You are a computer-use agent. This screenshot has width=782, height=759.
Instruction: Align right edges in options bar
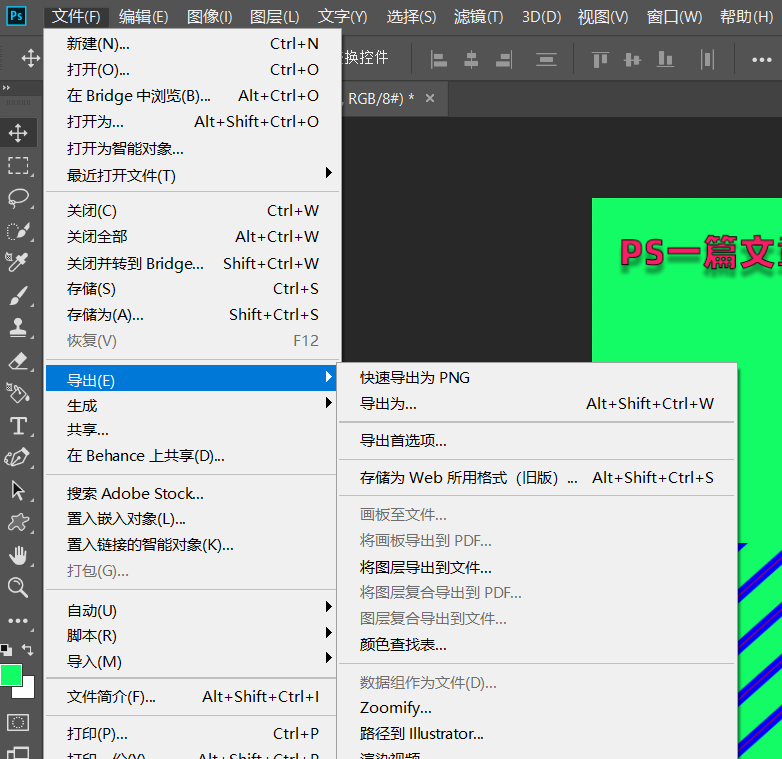(504, 60)
